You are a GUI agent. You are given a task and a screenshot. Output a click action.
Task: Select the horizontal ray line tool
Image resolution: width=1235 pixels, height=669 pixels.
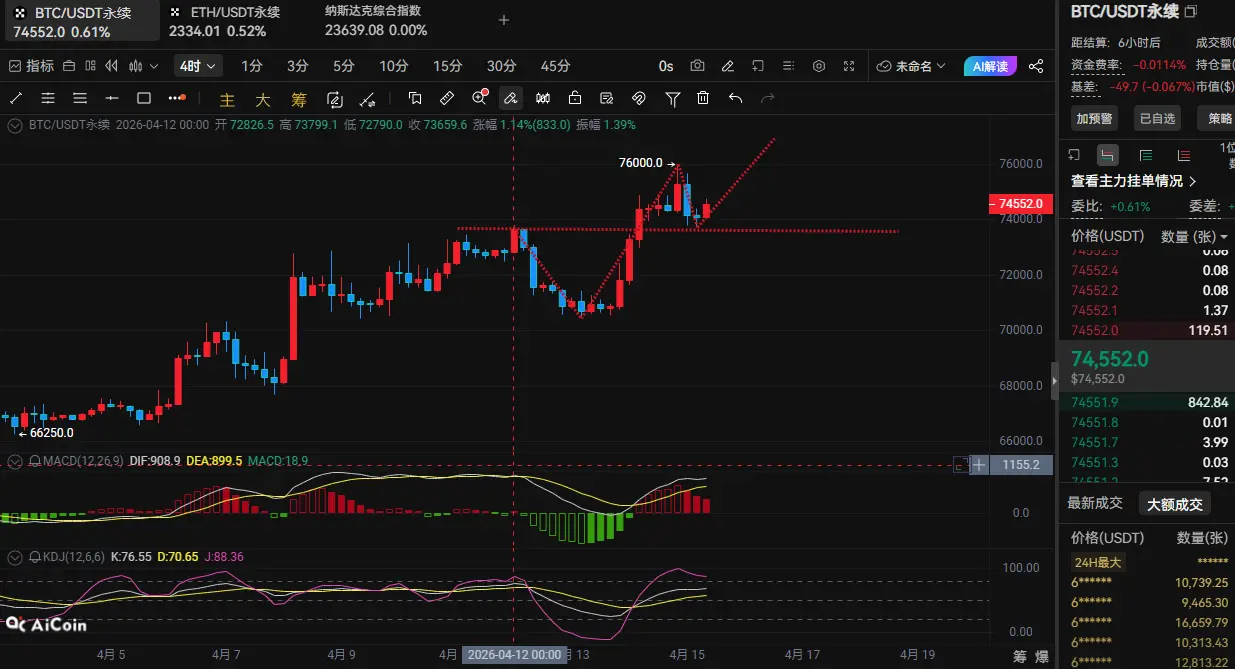(x=112, y=98)
